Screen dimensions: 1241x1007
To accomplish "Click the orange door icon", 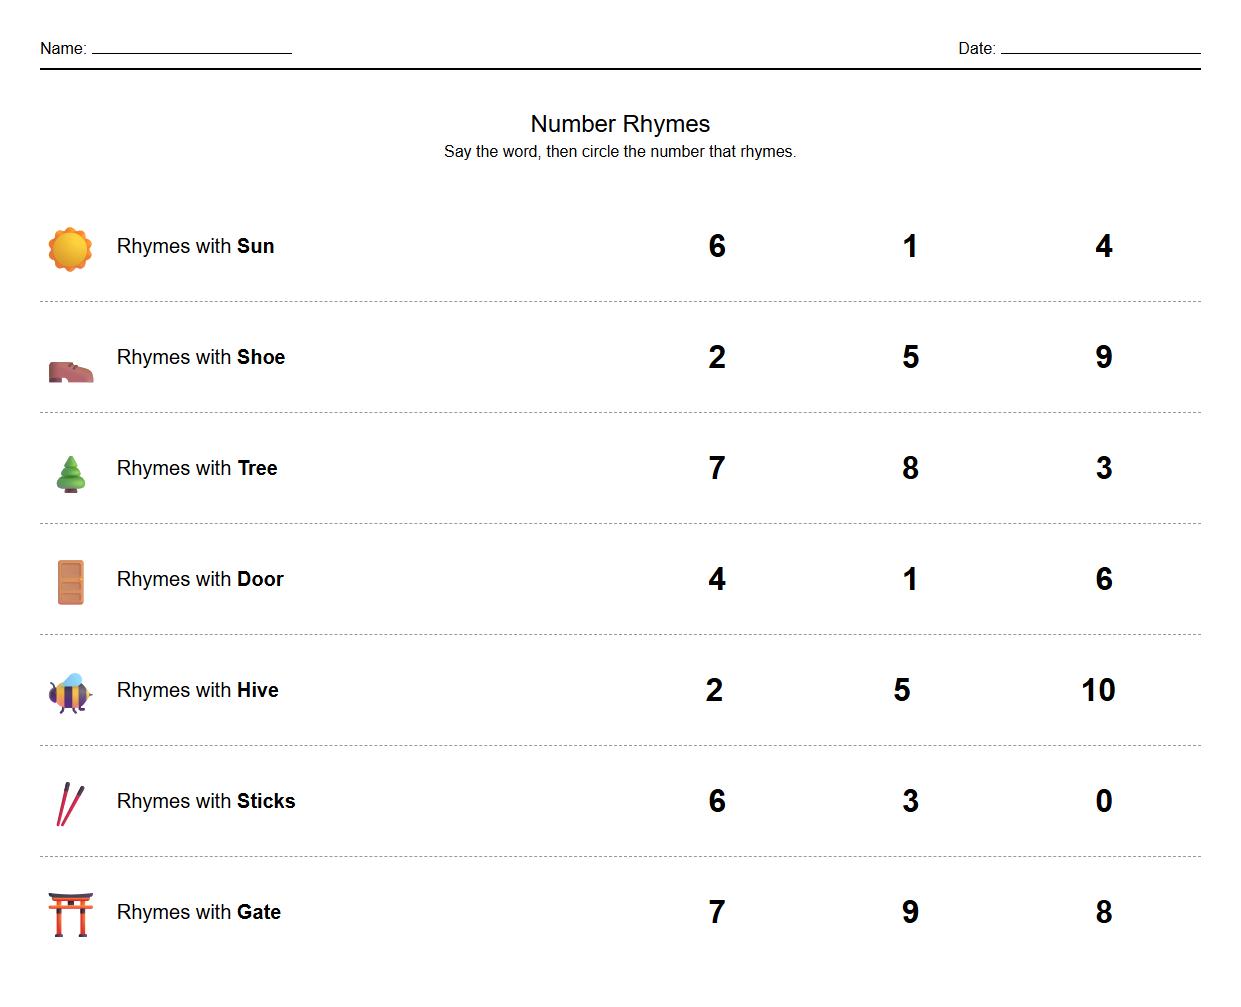I will point(70,582).
